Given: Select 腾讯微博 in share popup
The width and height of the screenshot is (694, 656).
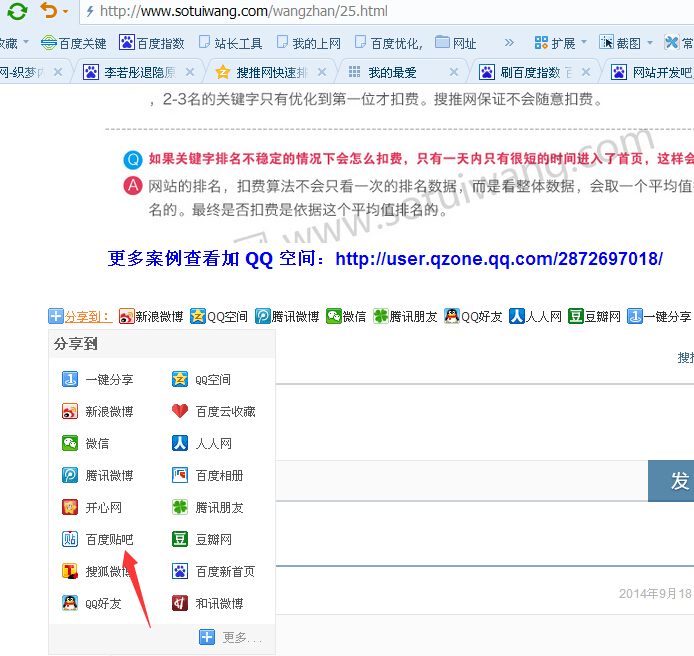Looking at the screenshot, I should tap(97, 475).
